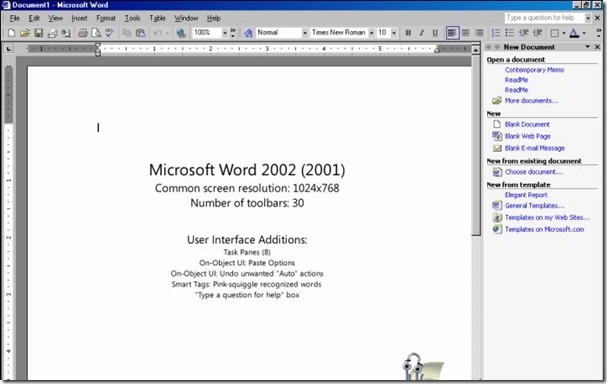The height and width of the screenshot is (384, 607).
Task: Click the Insert Hyperlink globe icon
Action: click(x=181, y=33)
